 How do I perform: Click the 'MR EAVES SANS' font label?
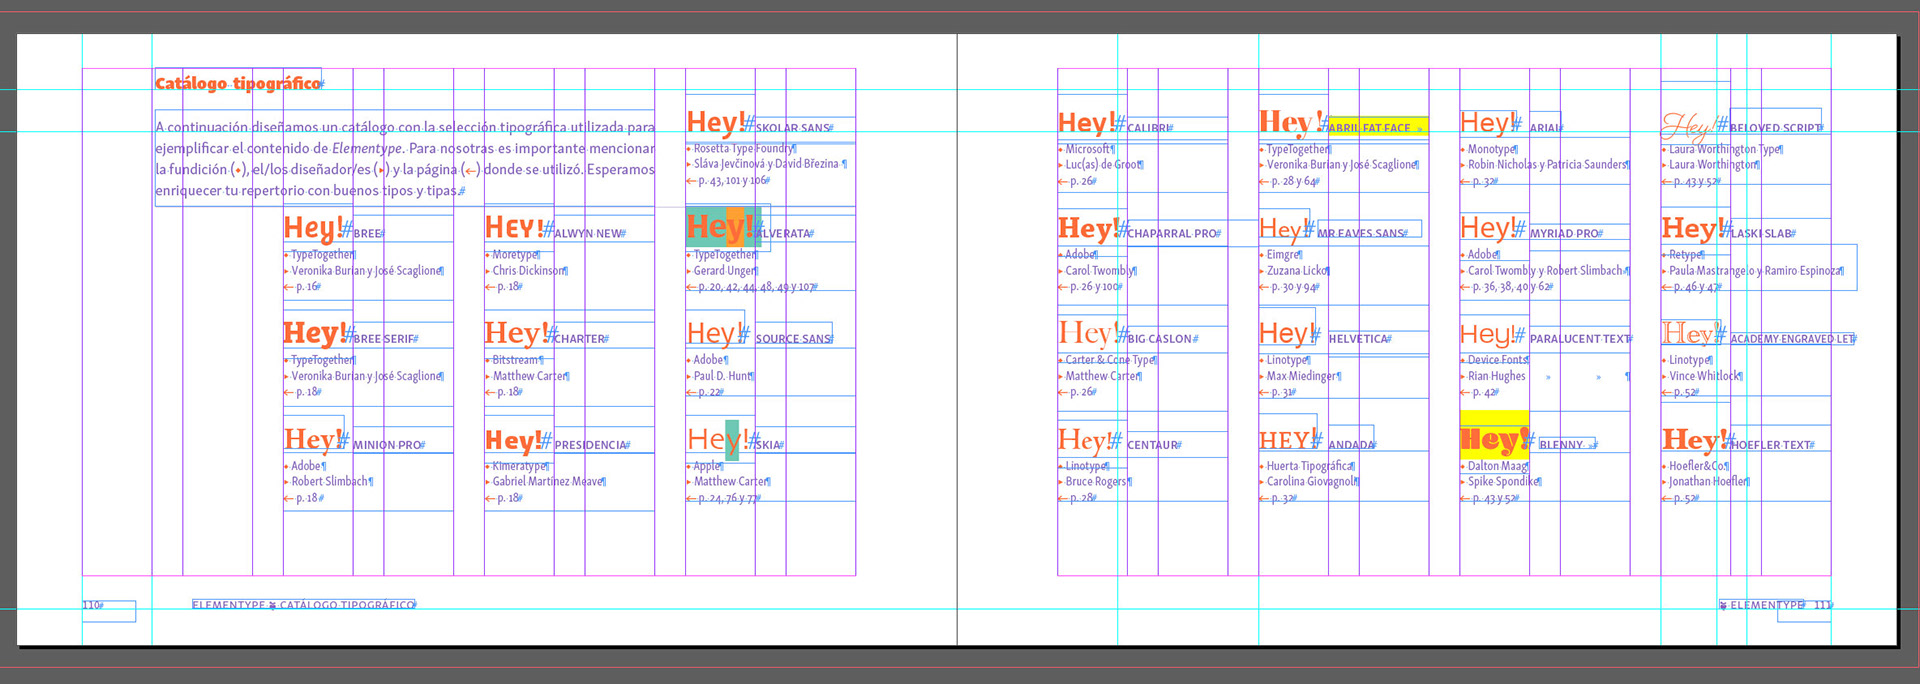click(1361, 234)
